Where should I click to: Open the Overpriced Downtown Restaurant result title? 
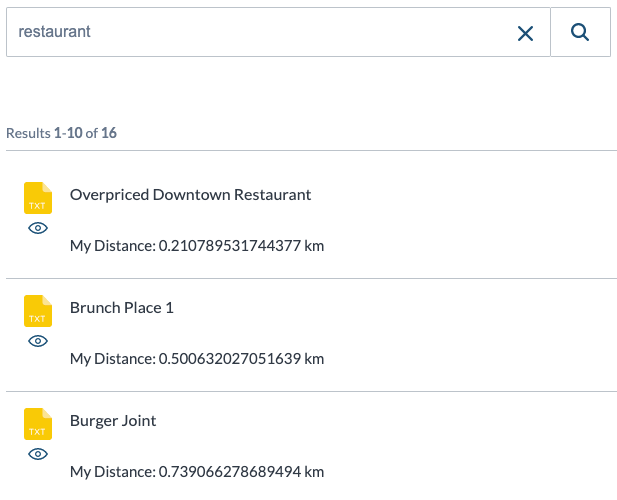[190, 195]
